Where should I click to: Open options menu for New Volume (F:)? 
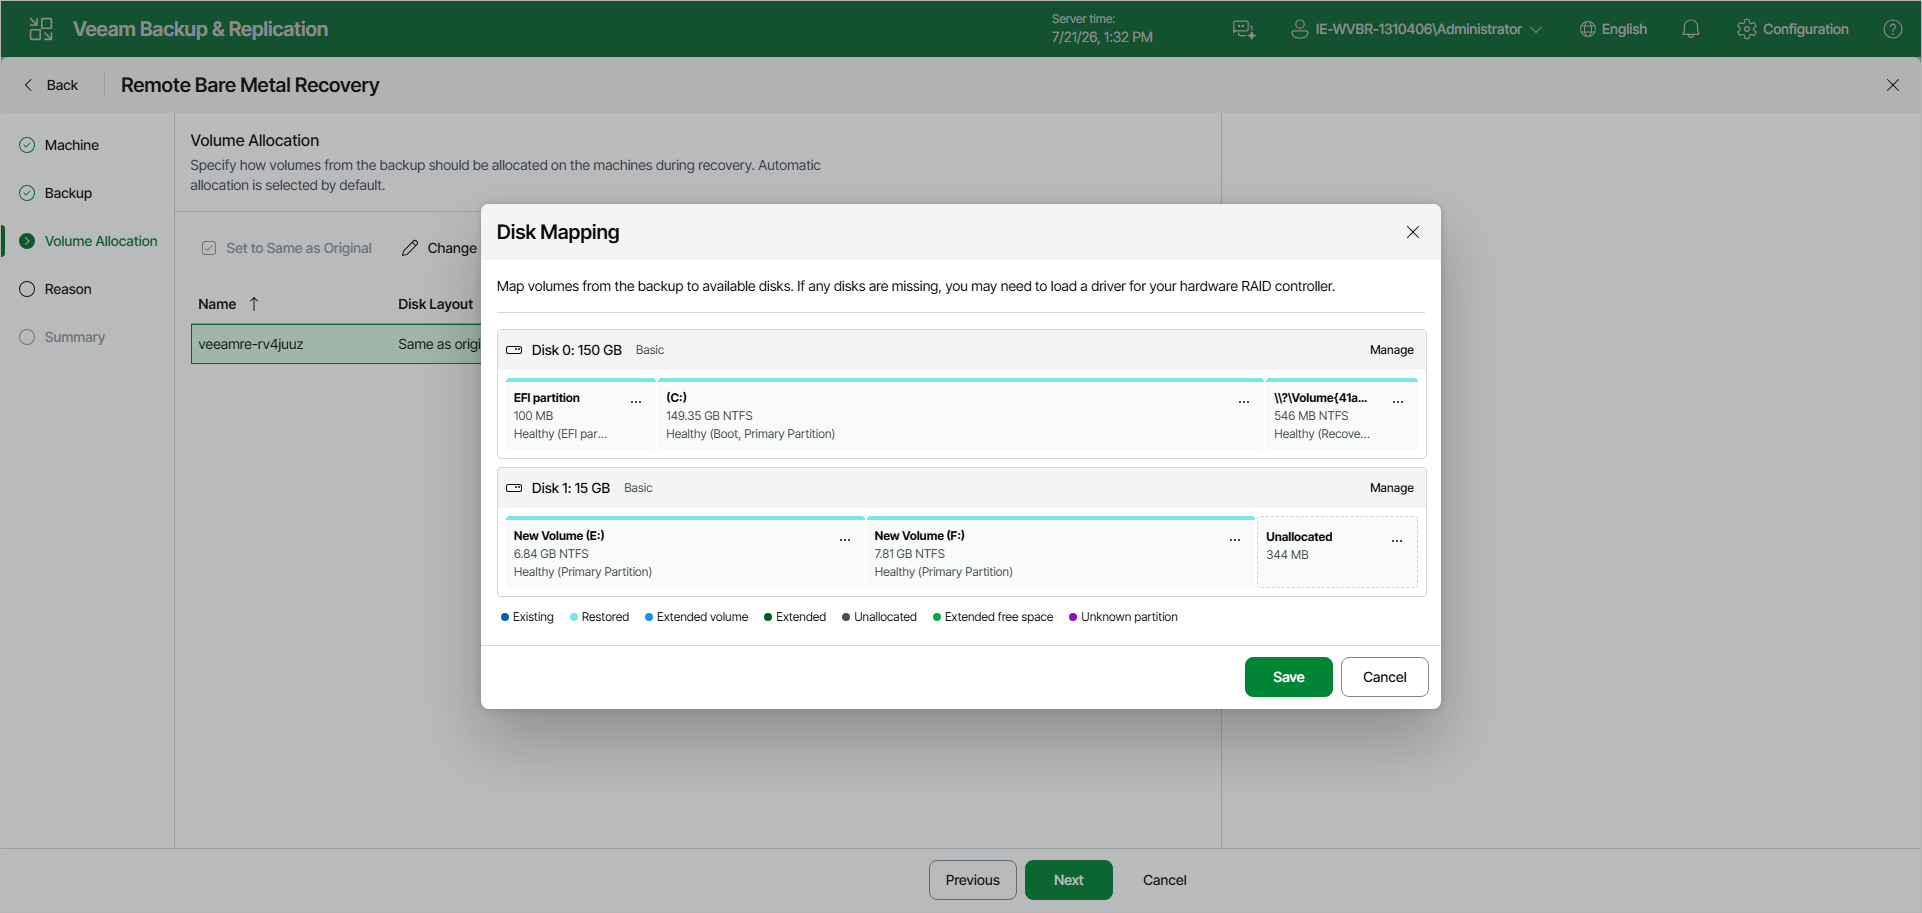[x=1235, y=539]
